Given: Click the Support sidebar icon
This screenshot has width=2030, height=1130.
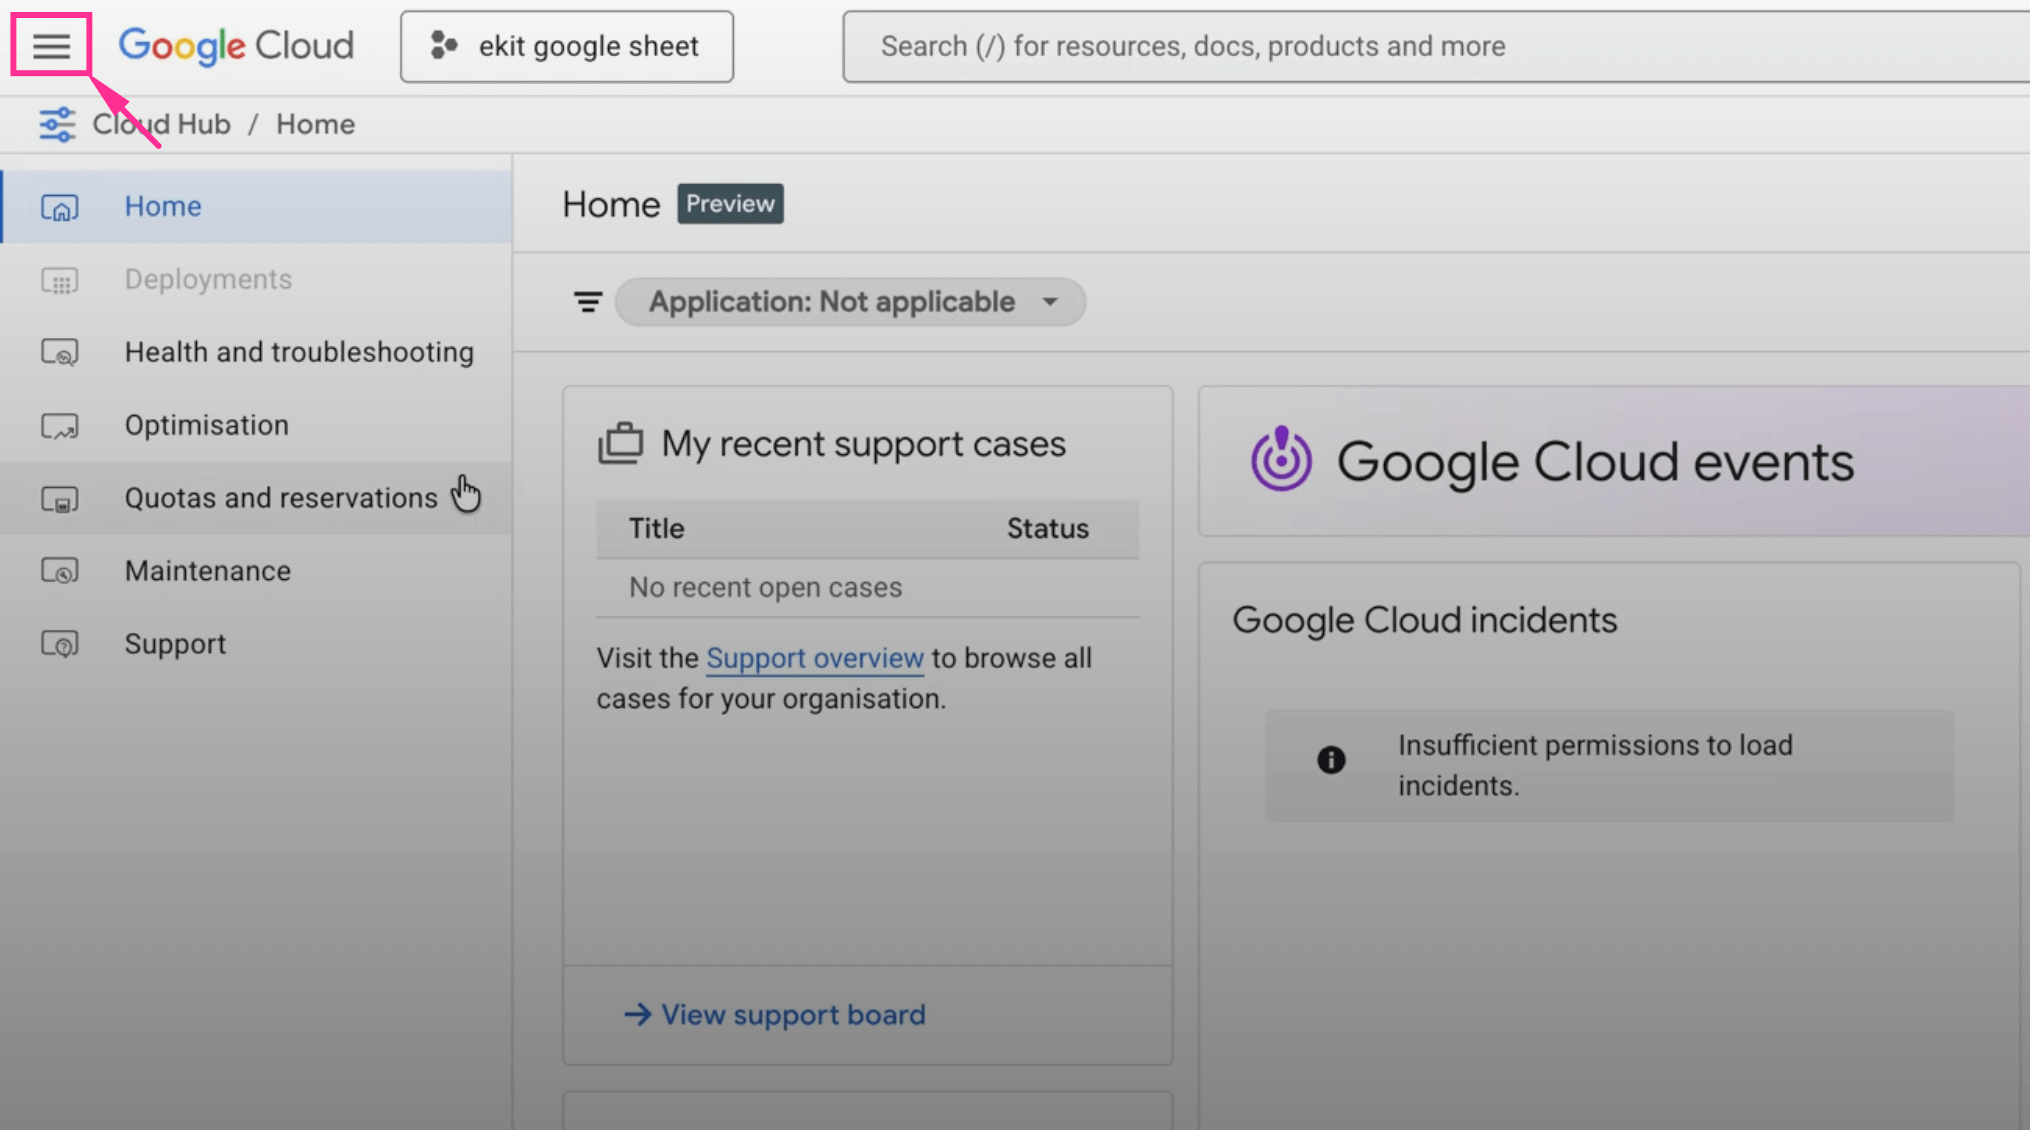Looking at the screenshot, I should click(x=60, y=645).
